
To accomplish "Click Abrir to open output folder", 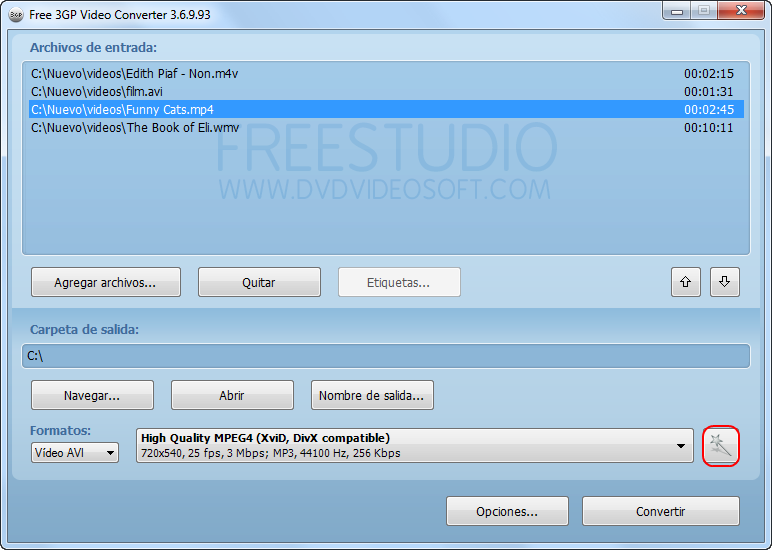I will tap(232, 395).
